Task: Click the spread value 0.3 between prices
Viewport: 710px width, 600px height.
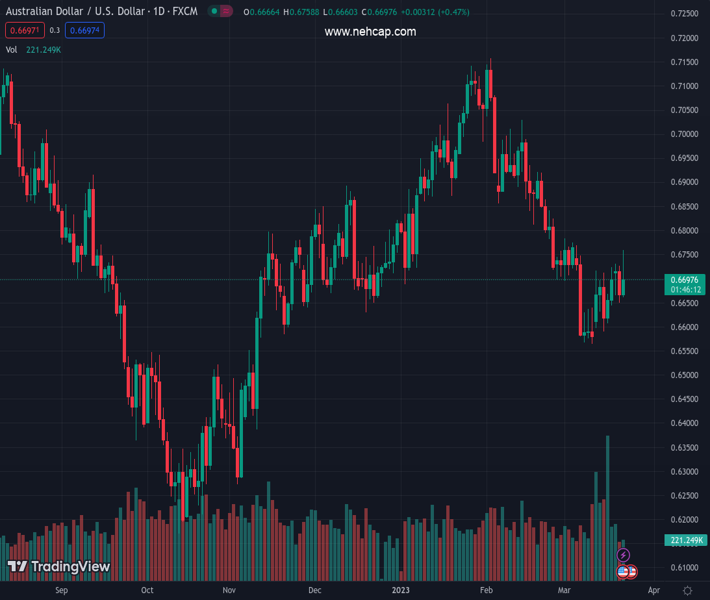Action: pos(54,31)
